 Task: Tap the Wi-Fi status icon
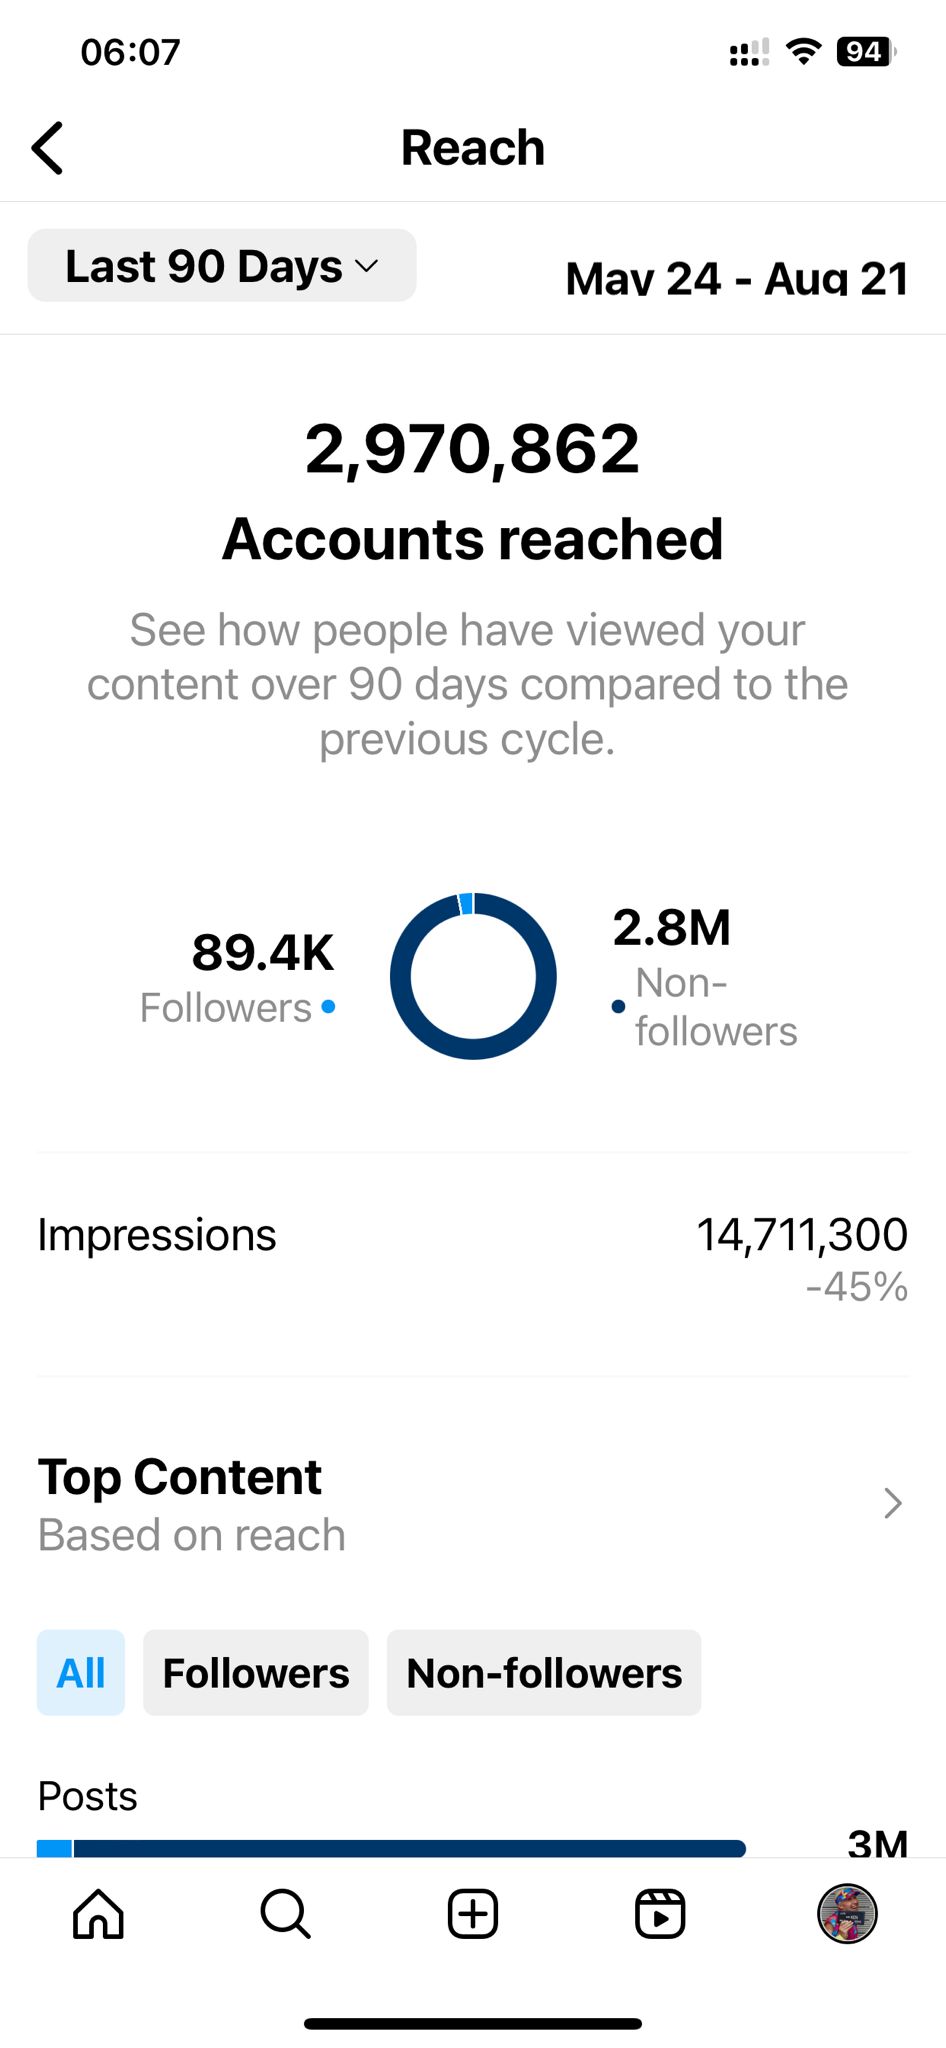point(803,51)
